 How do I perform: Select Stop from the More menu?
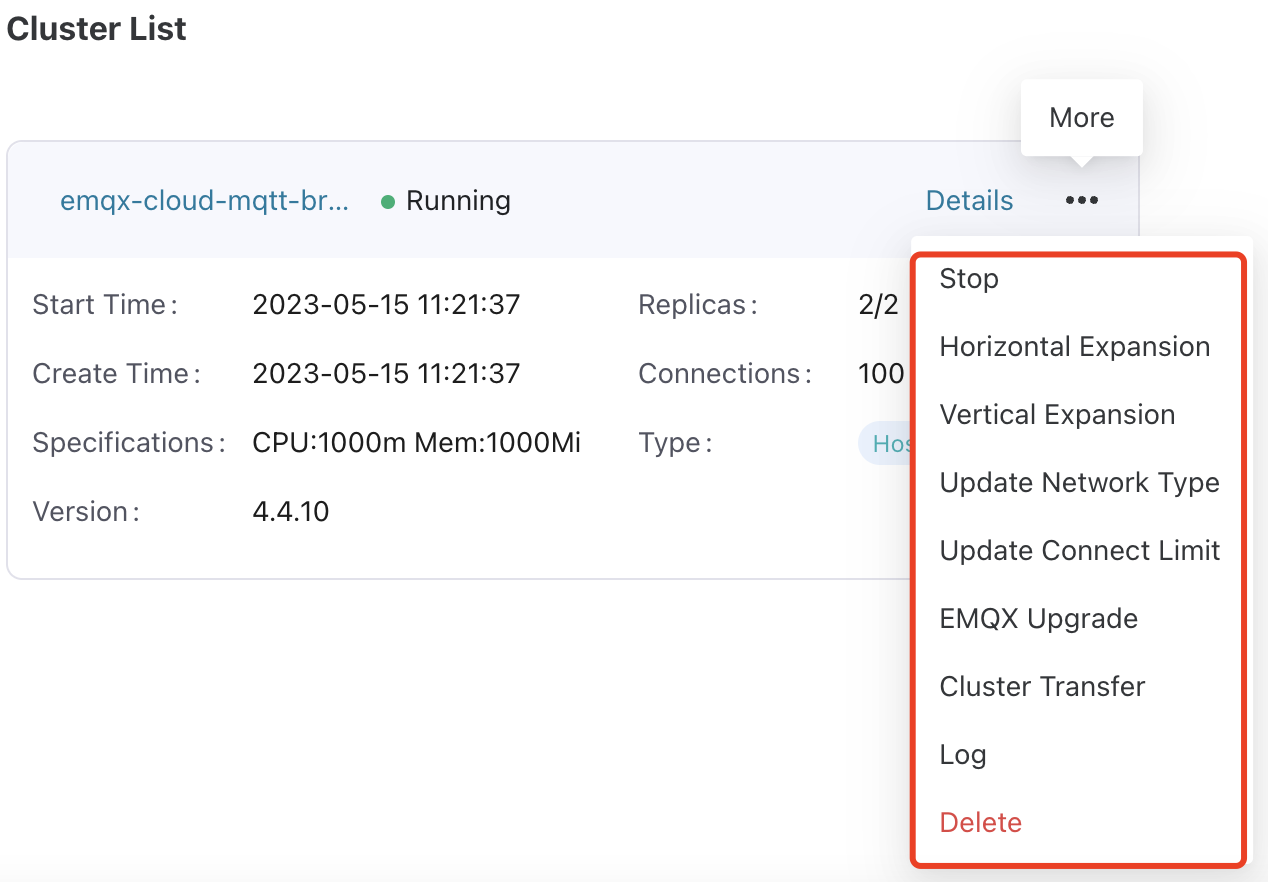(x=969, y=279)
